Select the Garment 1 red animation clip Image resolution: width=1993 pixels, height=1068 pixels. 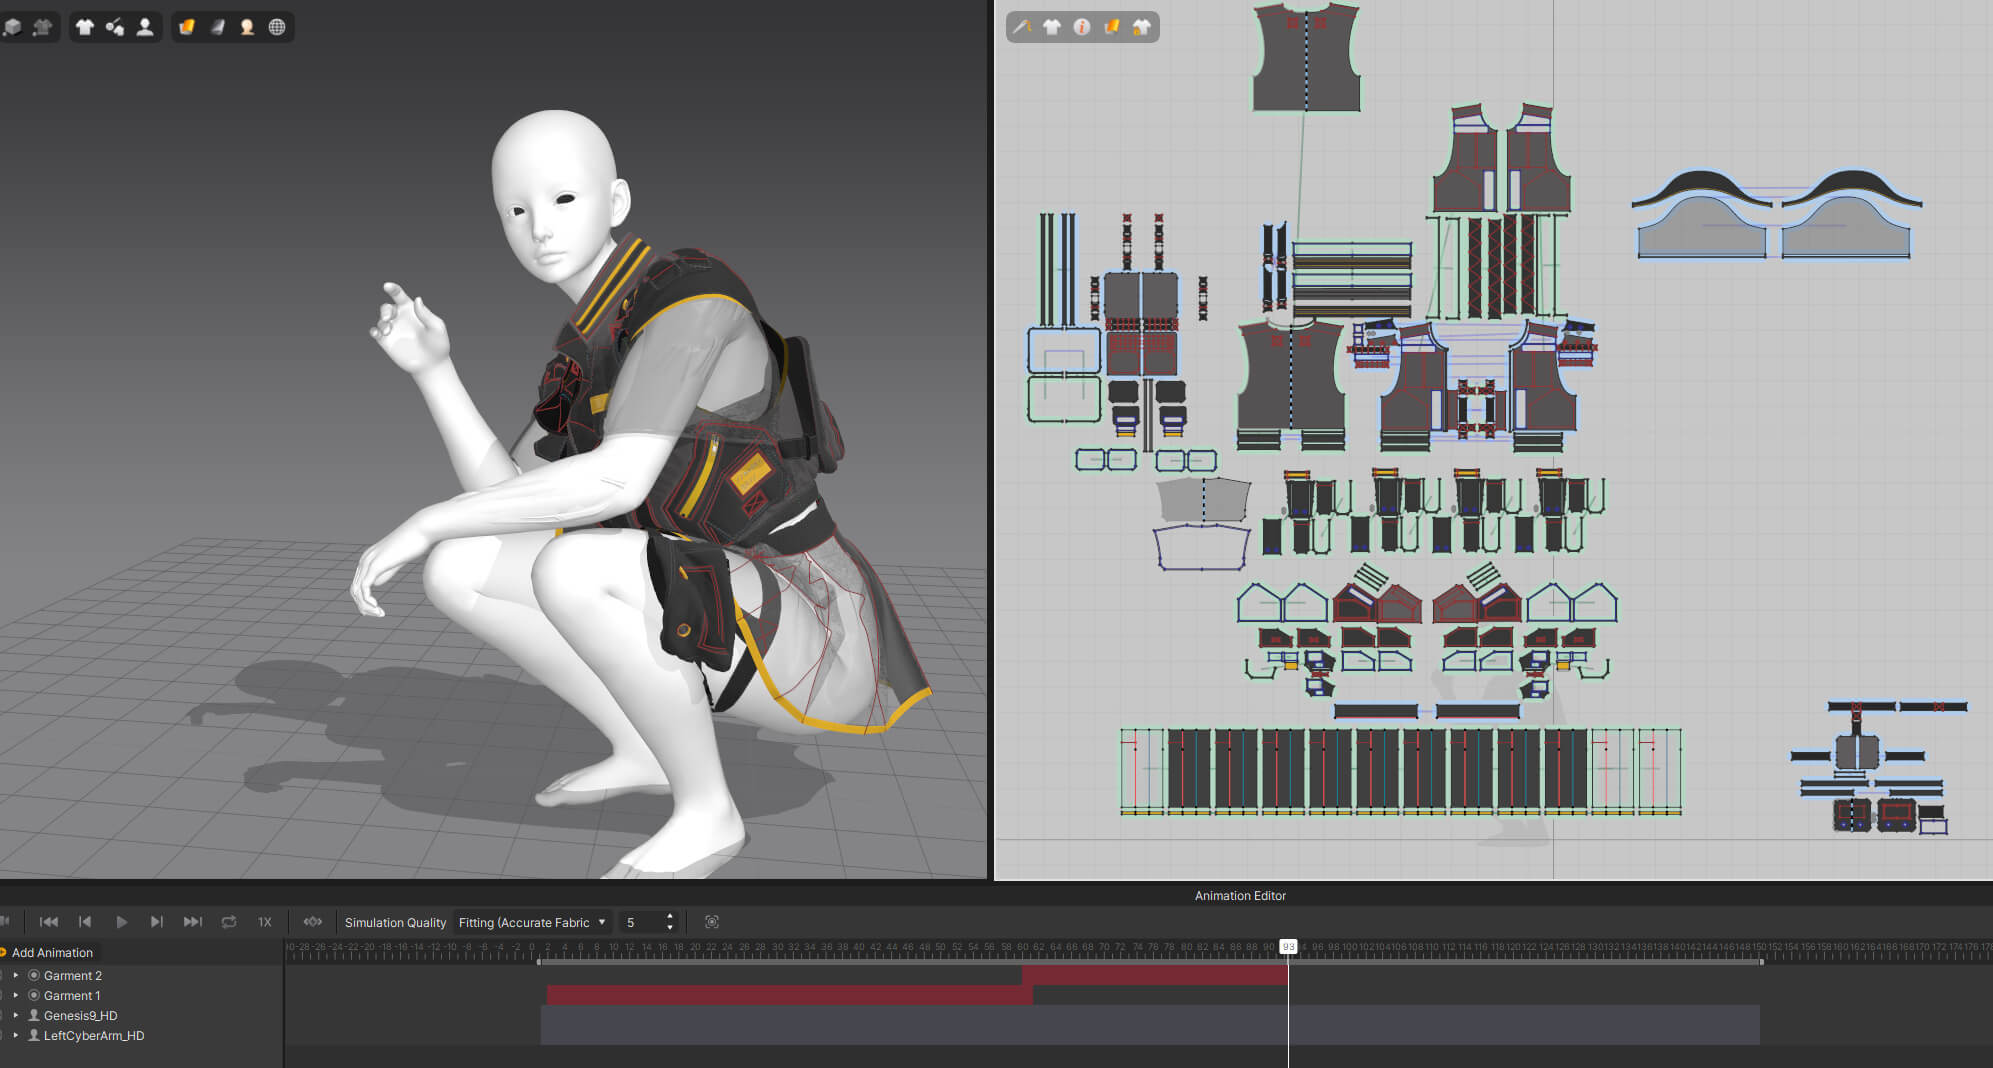(789, 995)
